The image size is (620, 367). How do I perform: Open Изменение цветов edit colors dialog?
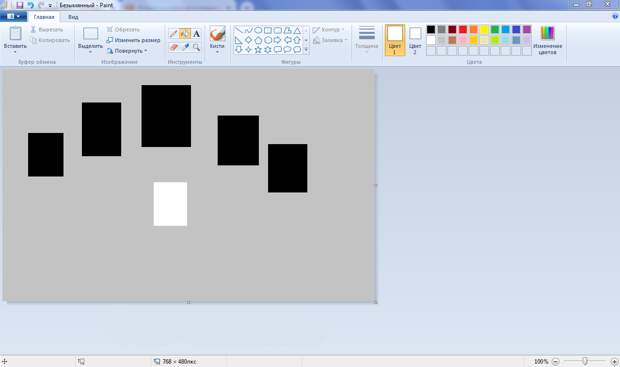[548, 40]
